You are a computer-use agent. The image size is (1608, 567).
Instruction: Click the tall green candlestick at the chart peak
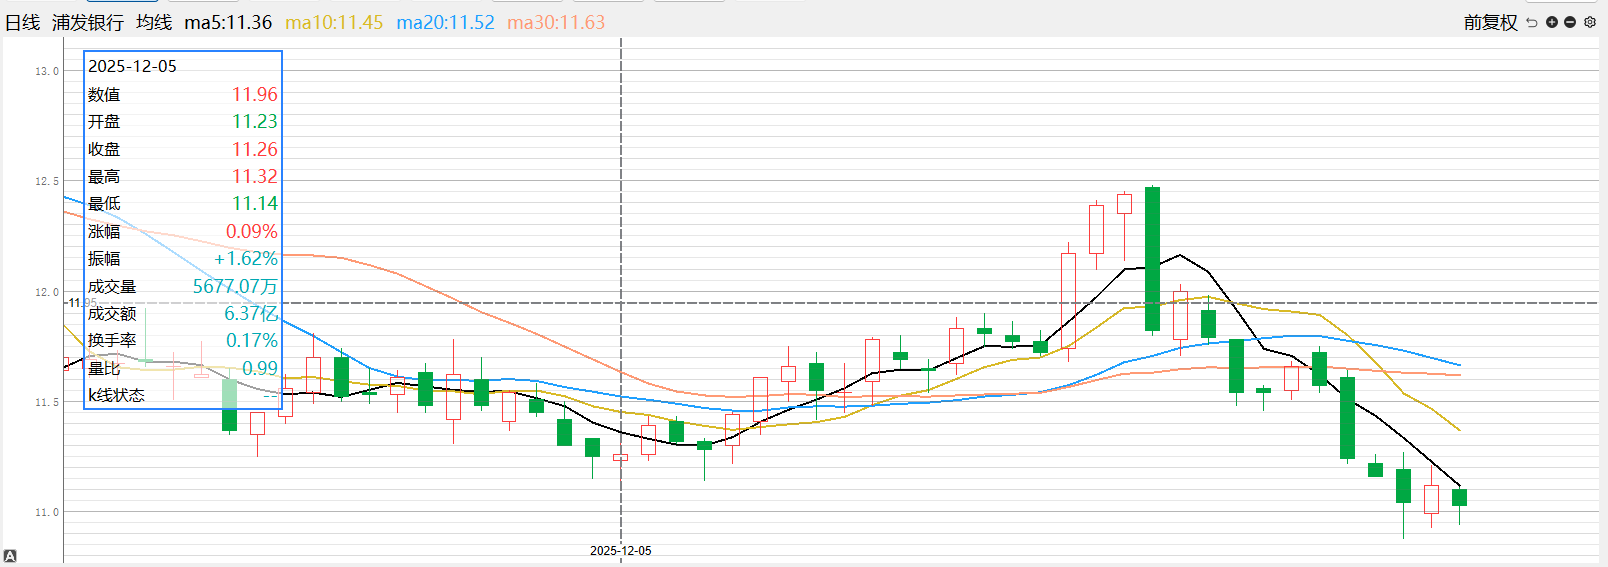tap(1152, 258)
